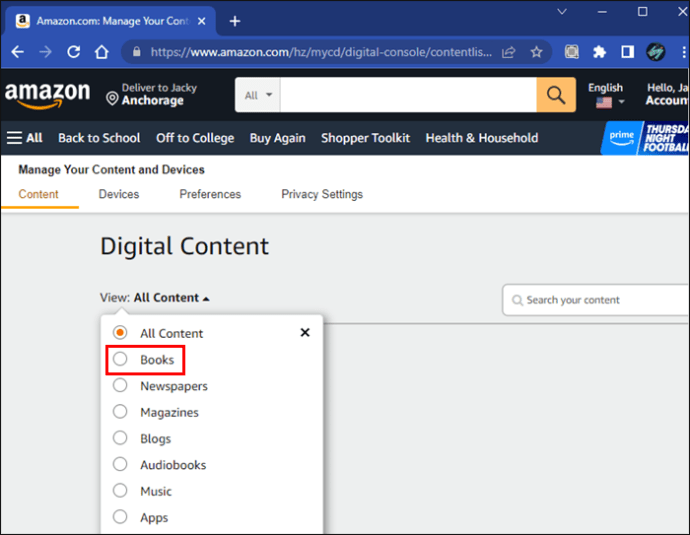The height and width of the screenshot is (535, 690).
Task: Close the Amazon Manage Your Content tab
Action: (202, 21)
